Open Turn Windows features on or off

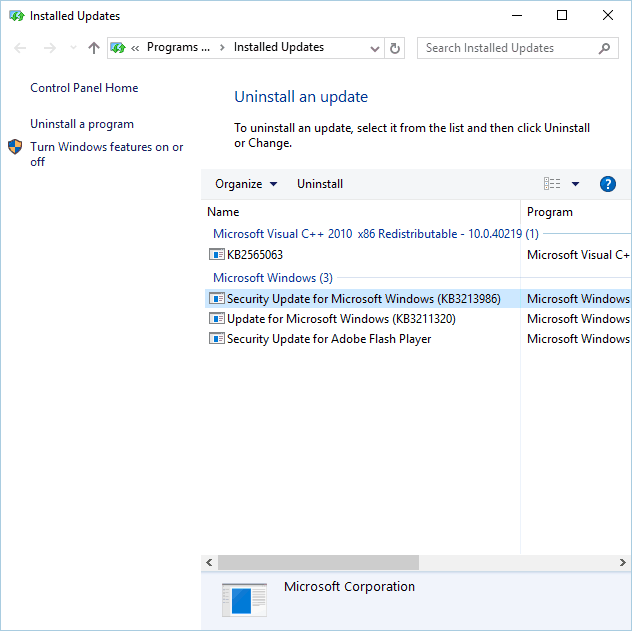[106, 154]
